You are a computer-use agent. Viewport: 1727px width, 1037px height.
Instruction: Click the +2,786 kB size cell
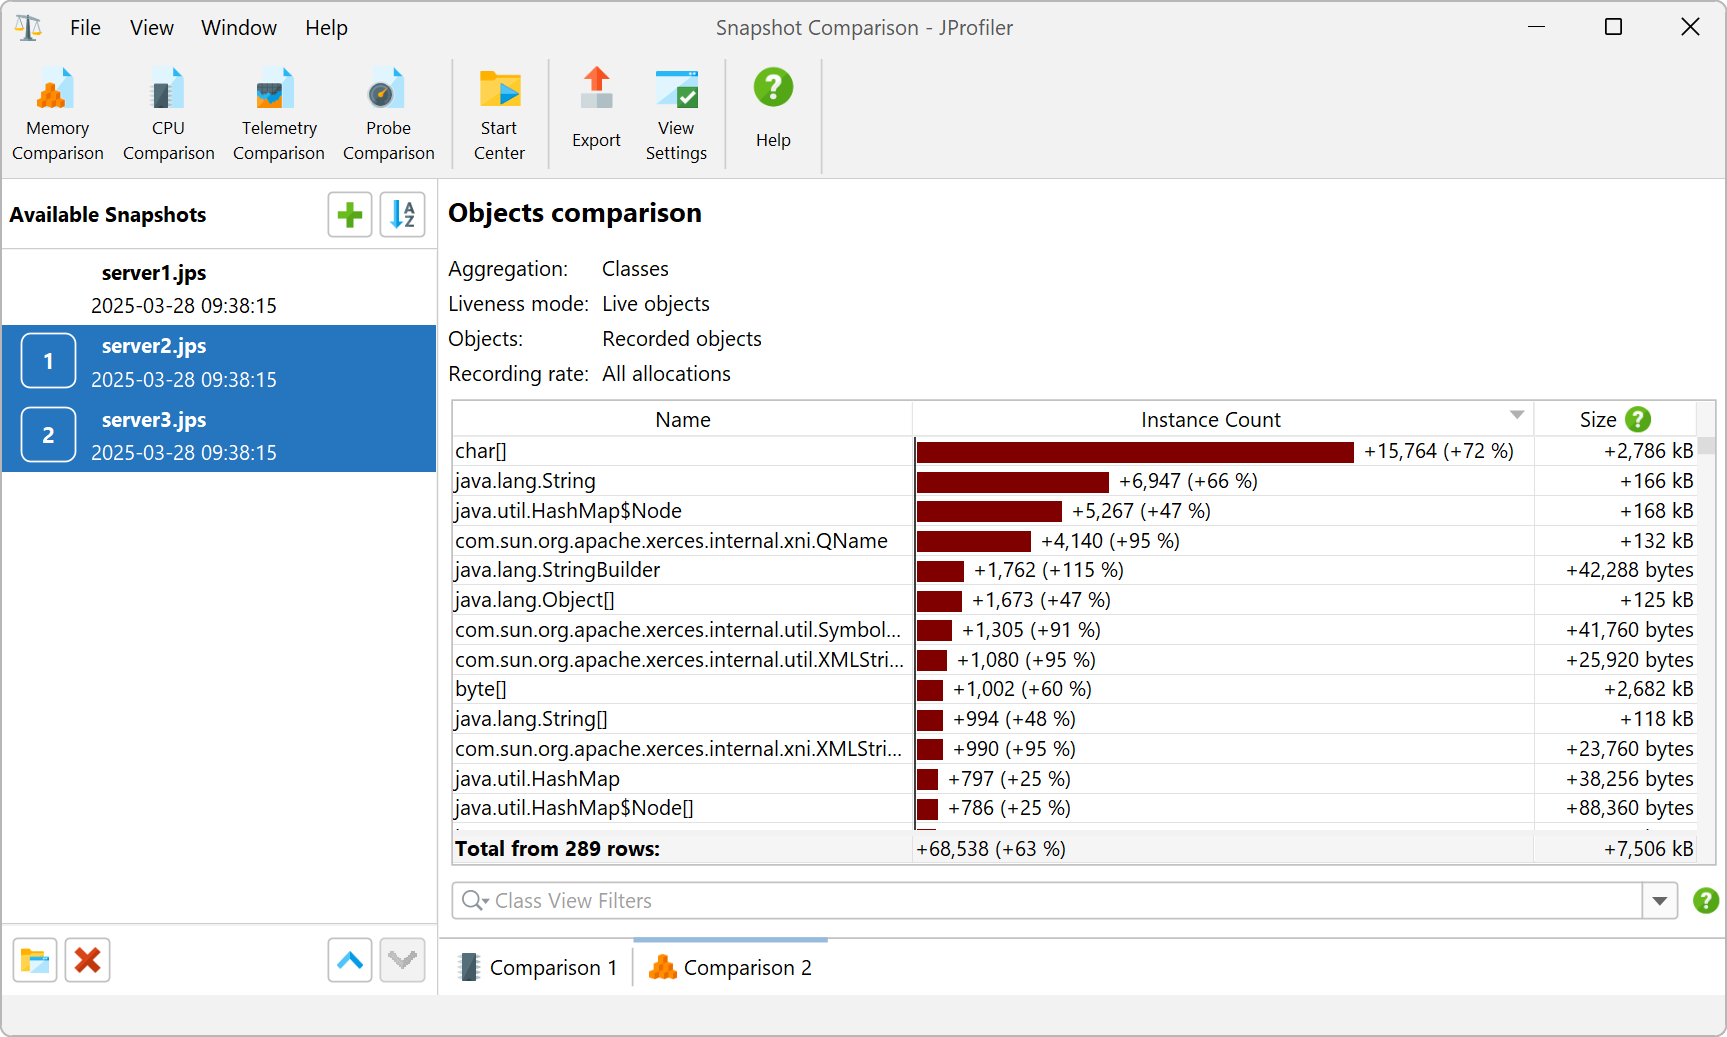(1649, 451)
